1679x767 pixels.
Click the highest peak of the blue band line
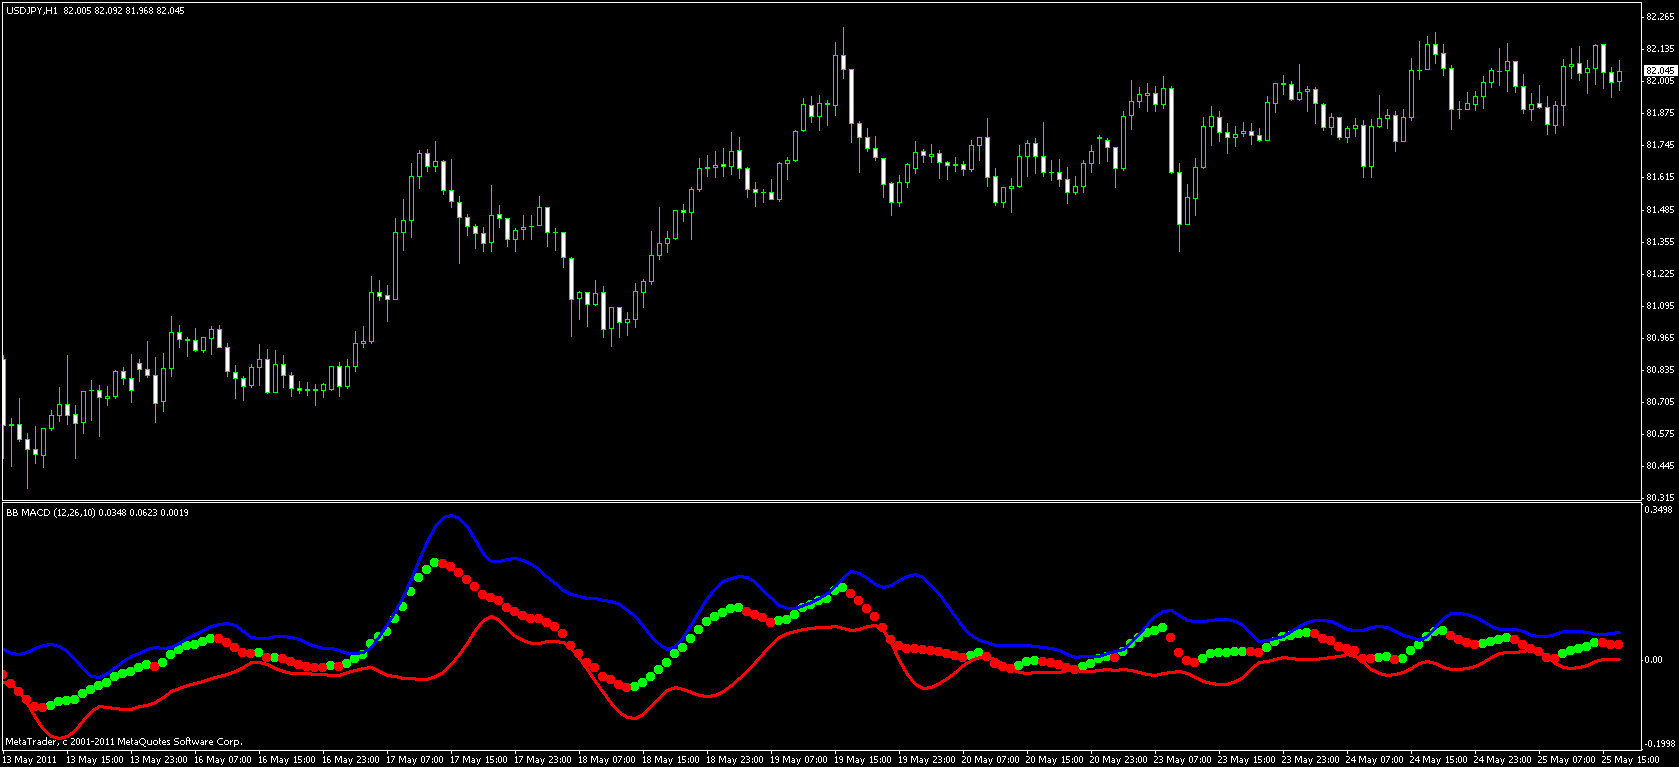point(451,516)
